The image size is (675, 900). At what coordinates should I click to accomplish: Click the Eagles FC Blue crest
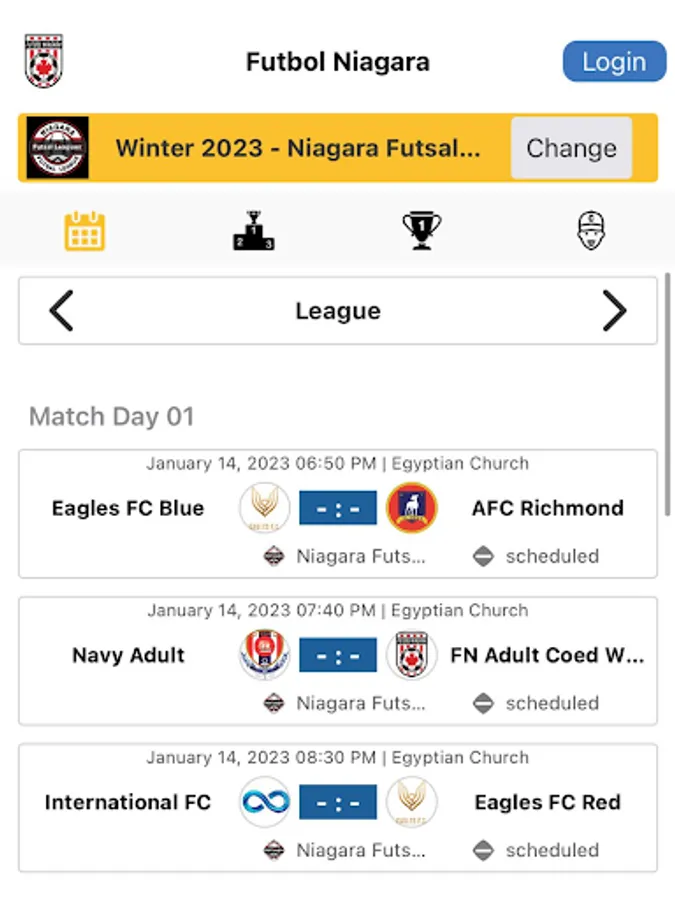click(x=265, y=508)
